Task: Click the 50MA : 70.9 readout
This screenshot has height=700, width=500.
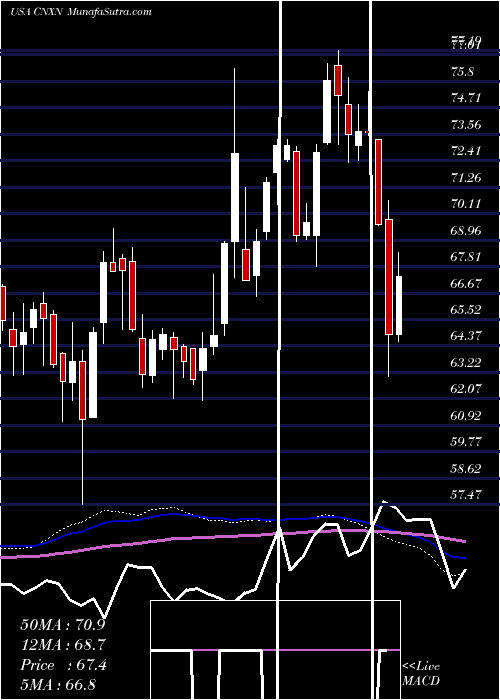Action: [x=63, y=625]
